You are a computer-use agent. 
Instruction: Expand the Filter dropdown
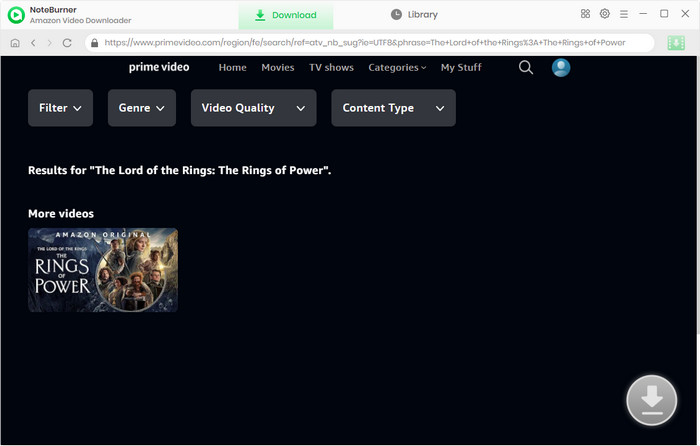click(x=60, y=108)
